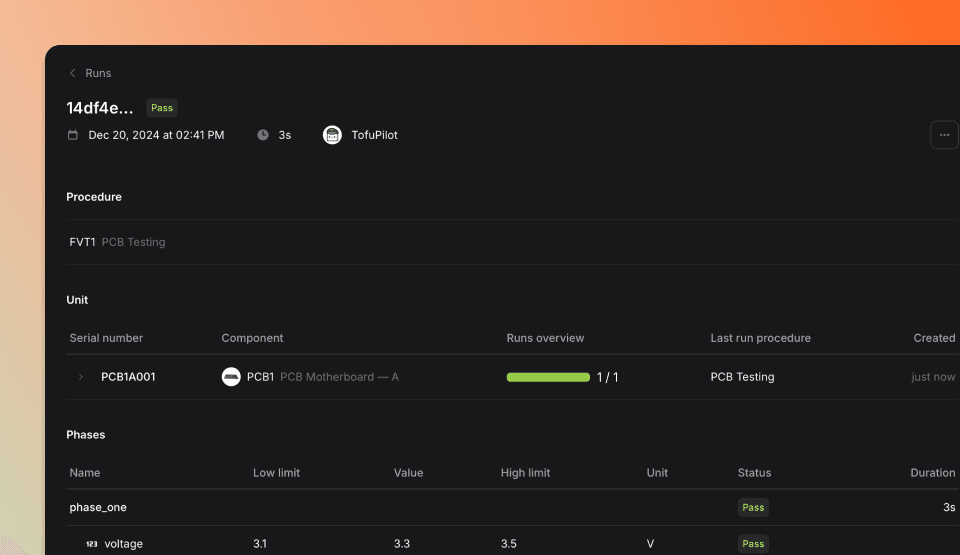The width and height of the screenshot is (960, 555).
Task: Click the voltage measurement name
Action: pyautogui.click(x=124, y=544)
